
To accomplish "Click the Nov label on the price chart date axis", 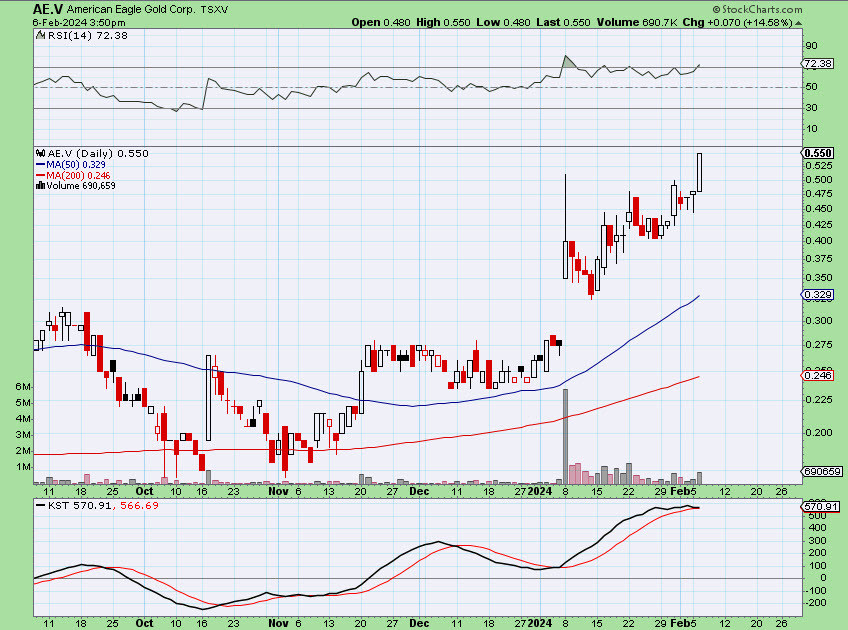I will [278, 492].
